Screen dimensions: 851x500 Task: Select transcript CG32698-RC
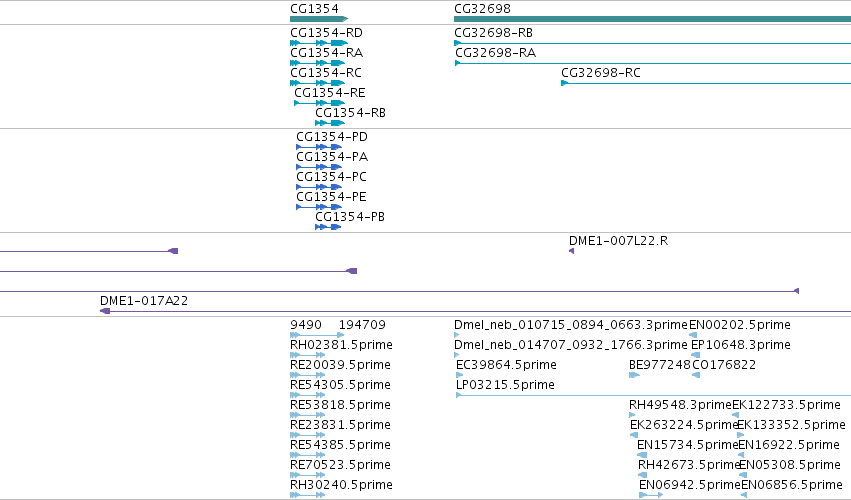tap(601, 73)
